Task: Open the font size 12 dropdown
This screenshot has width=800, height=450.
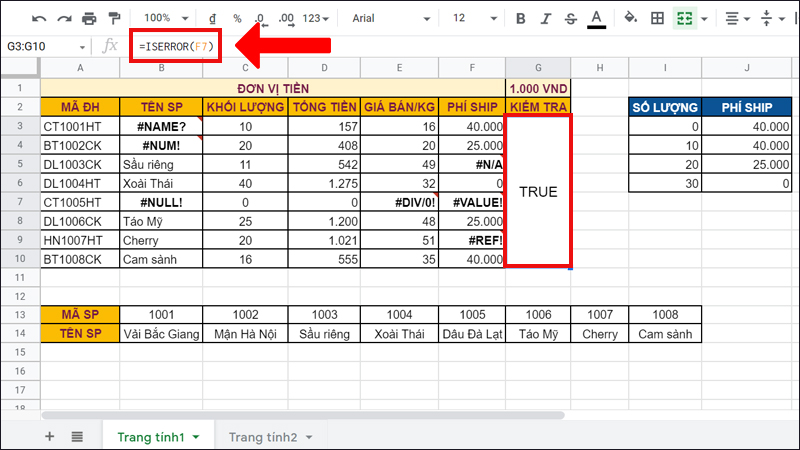Action: [474, 19]
